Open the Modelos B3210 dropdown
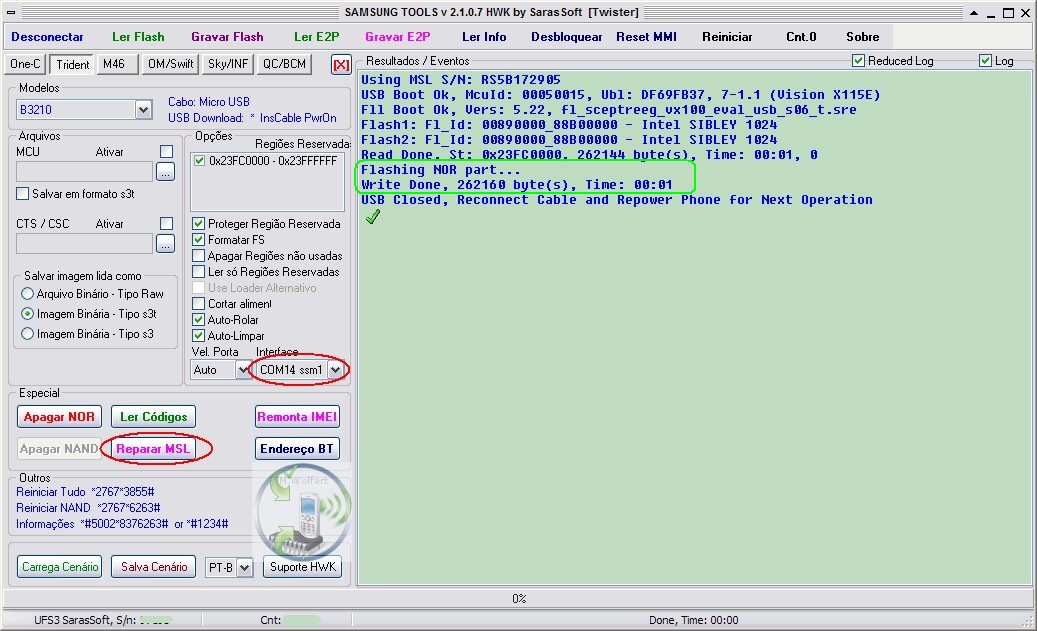This screenshot has width=1037, height=631. pos(144,110)
